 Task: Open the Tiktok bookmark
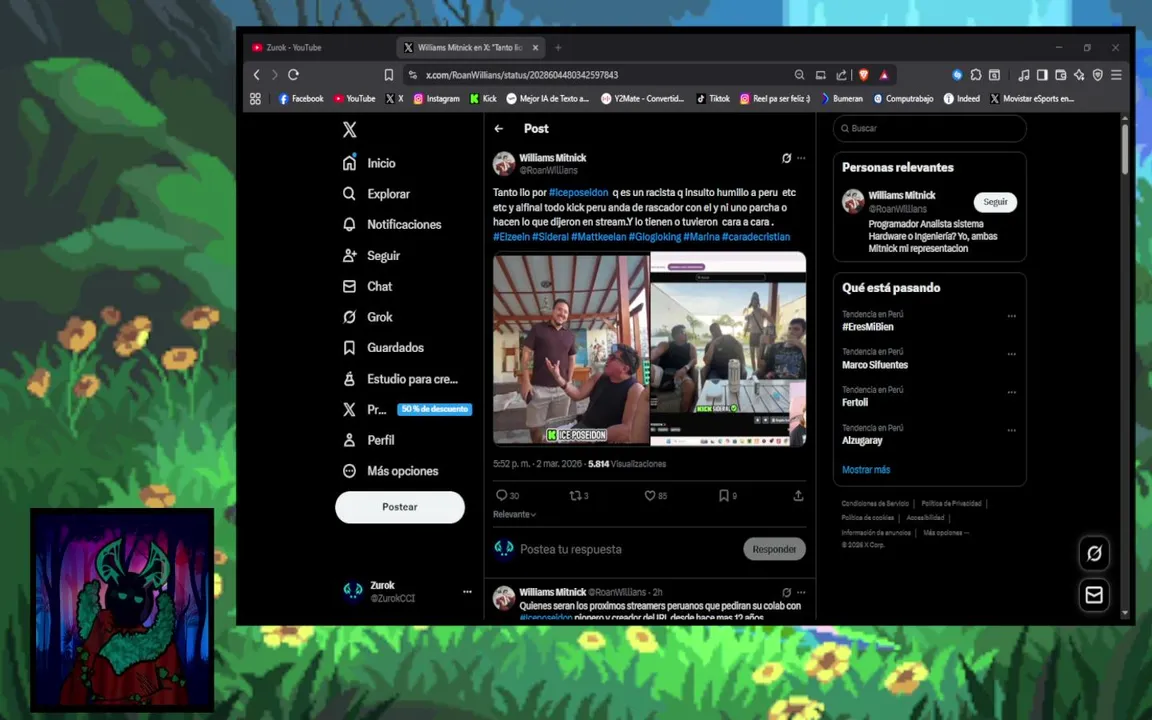pos(713,98)
